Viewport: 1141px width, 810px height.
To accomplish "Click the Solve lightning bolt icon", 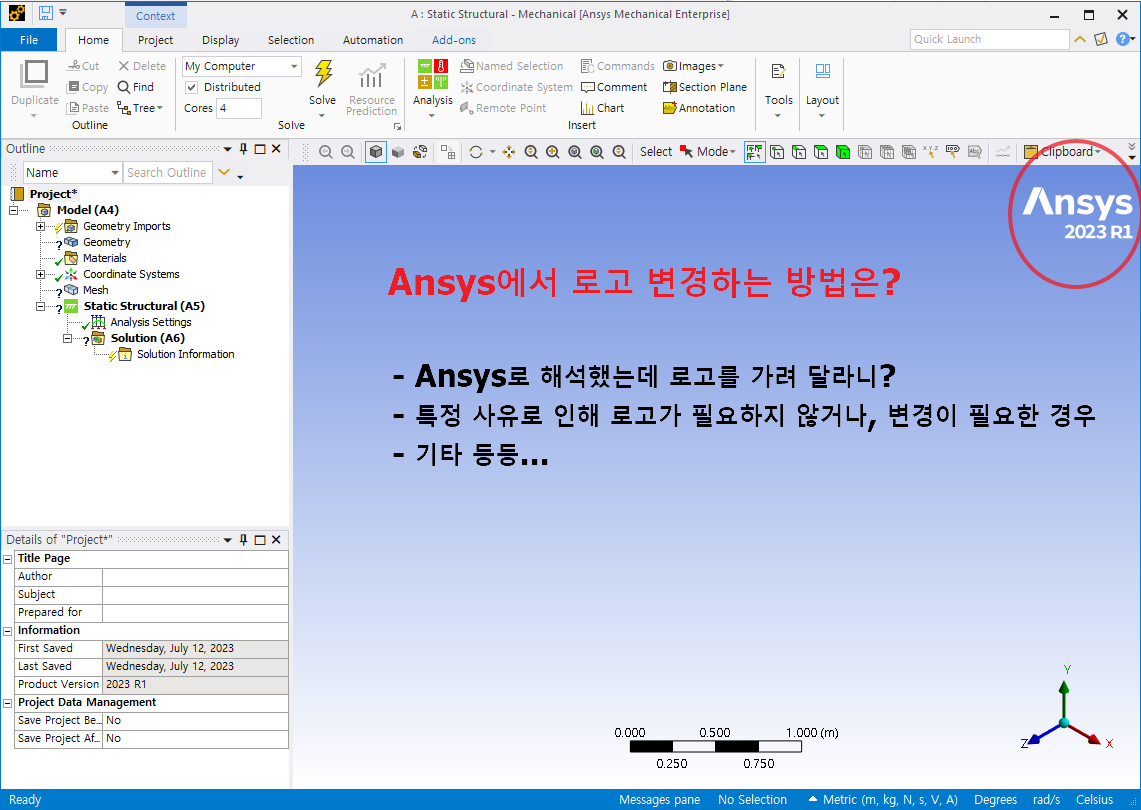I will pos(322,74).
